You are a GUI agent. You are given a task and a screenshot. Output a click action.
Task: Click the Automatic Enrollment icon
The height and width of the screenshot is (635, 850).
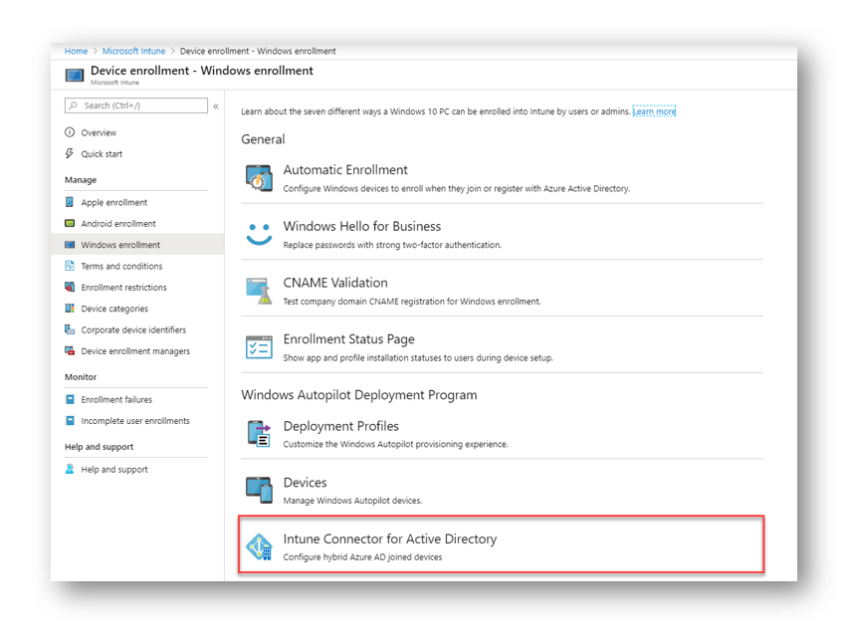click(x=259, y=178)
